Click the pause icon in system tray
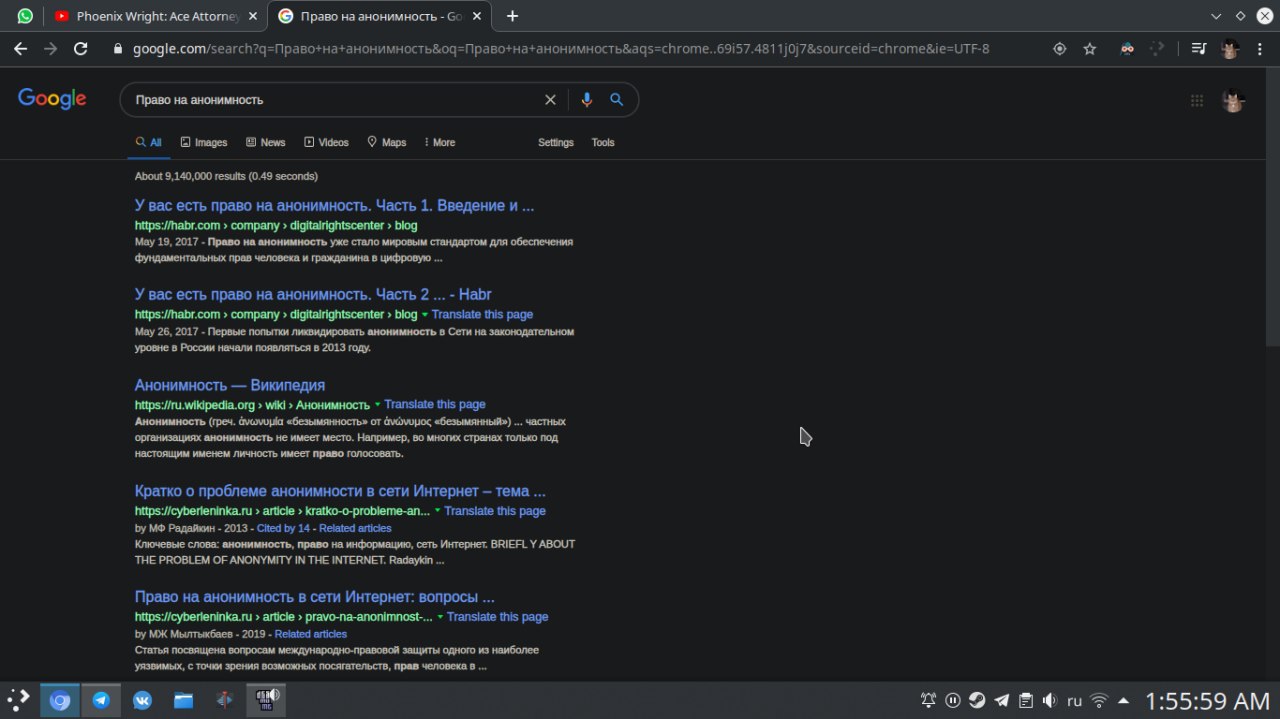This screenshot has height=719, width=1280. (953, 700)
